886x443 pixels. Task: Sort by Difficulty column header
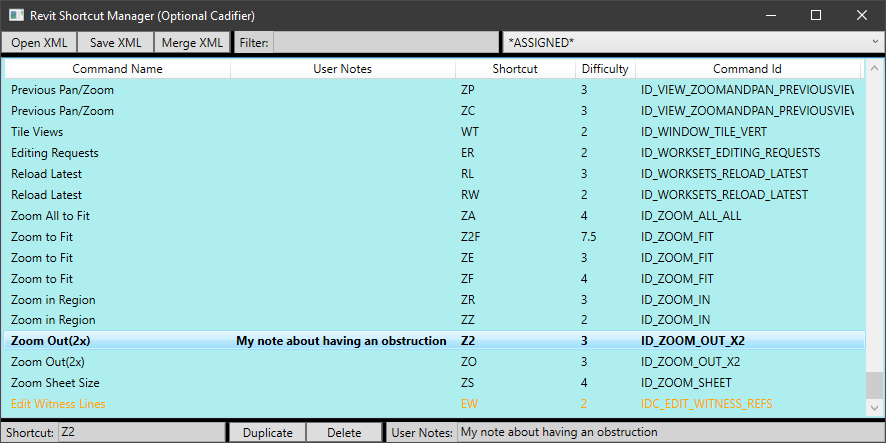[605, 69]
